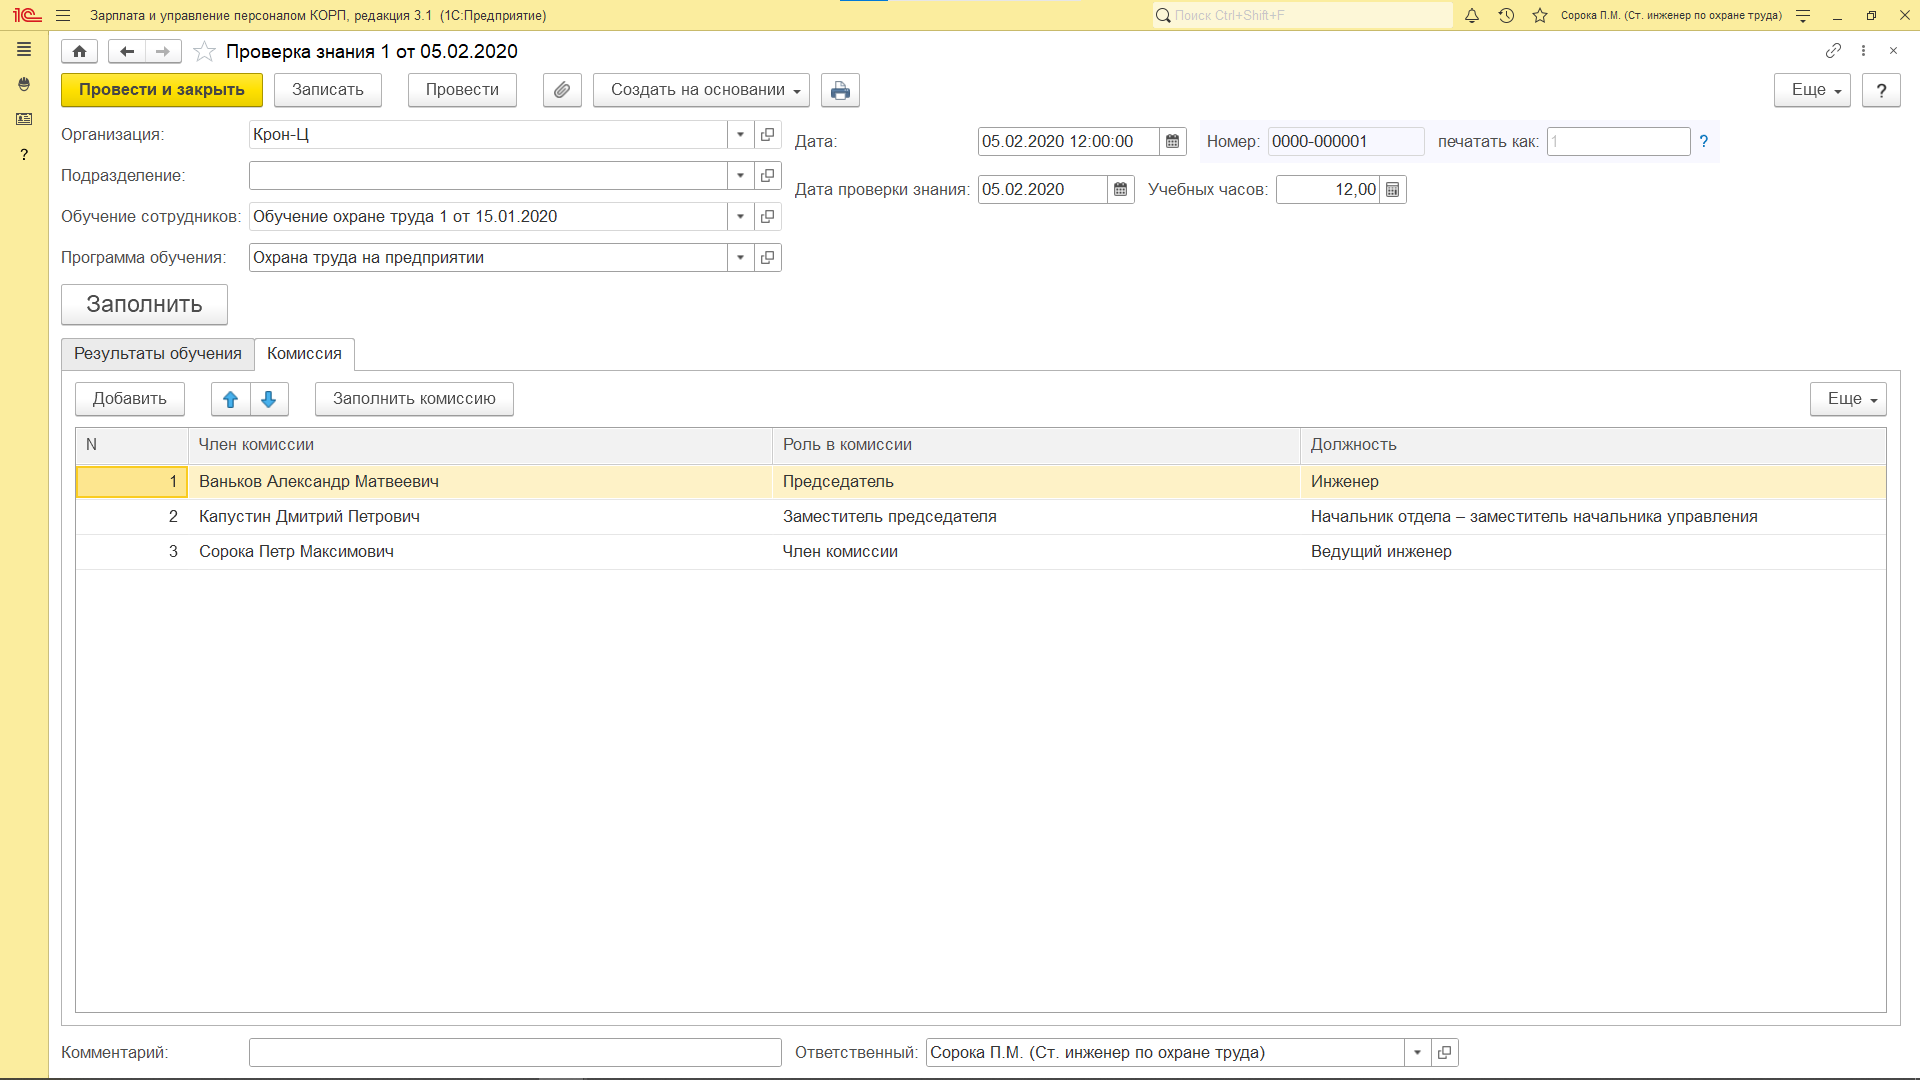Image resolution: width=1920 pixels, height=1080 pixels.
Task: Open calendar picker for Дата field
Action: (x=1172, y=142)
